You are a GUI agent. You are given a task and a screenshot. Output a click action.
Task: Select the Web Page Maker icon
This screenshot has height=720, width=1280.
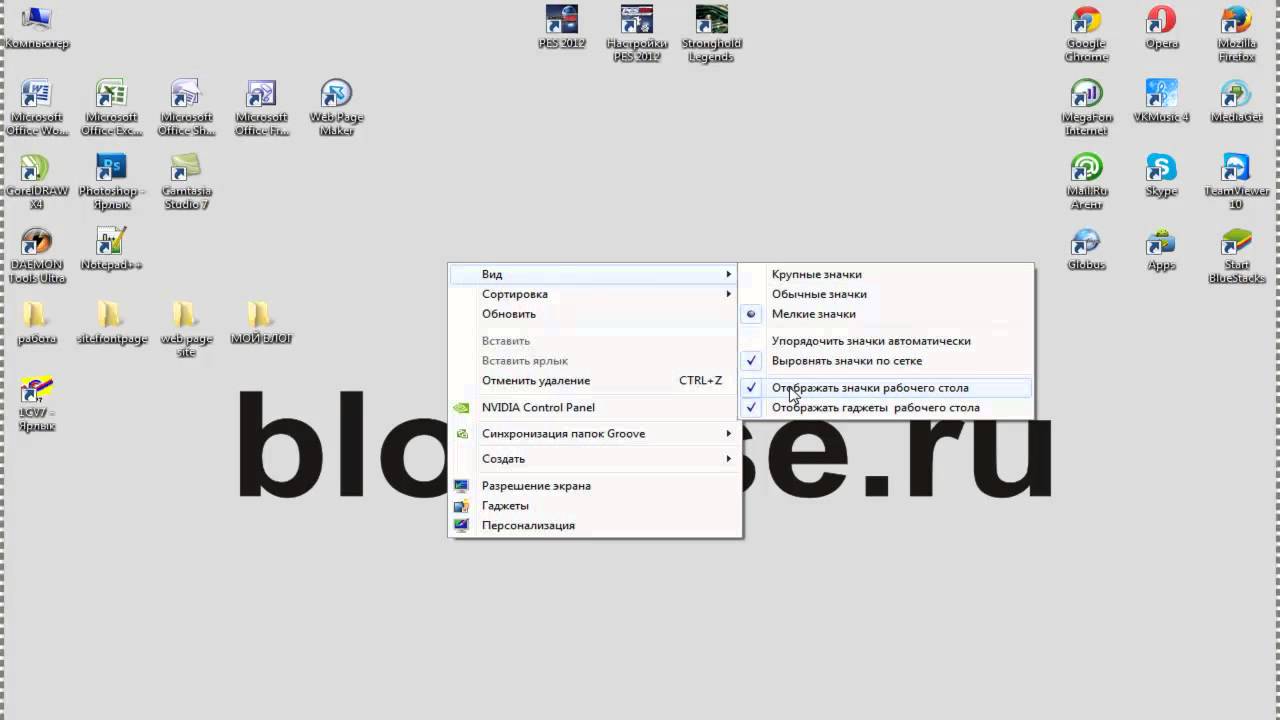336,108
